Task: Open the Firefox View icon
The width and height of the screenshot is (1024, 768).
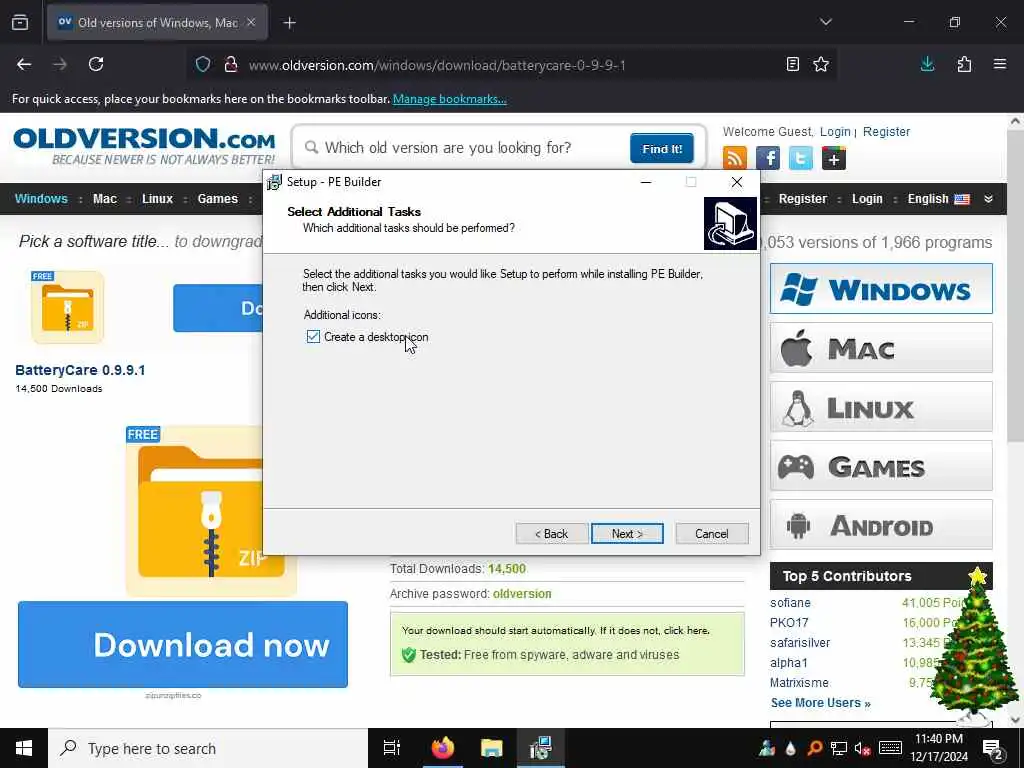Action: [x=20, y=22]
